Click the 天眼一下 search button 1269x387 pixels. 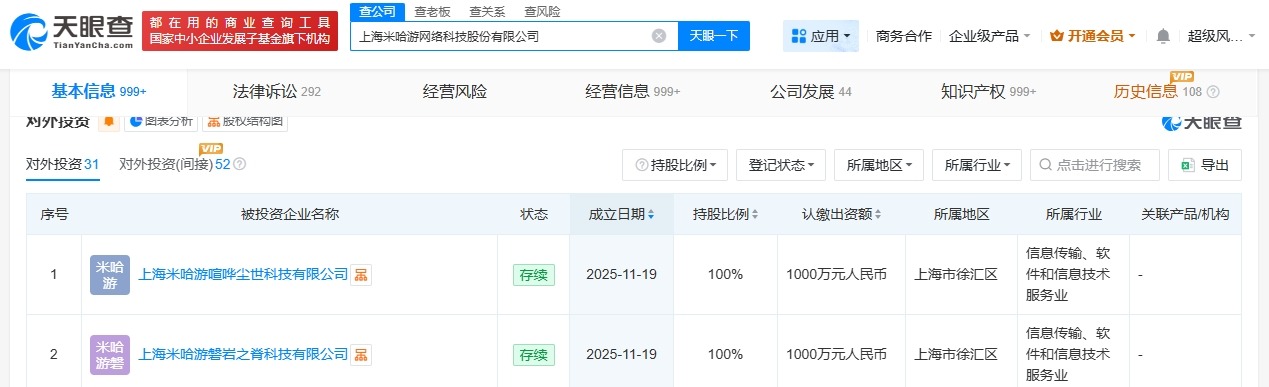coord(715,36)
